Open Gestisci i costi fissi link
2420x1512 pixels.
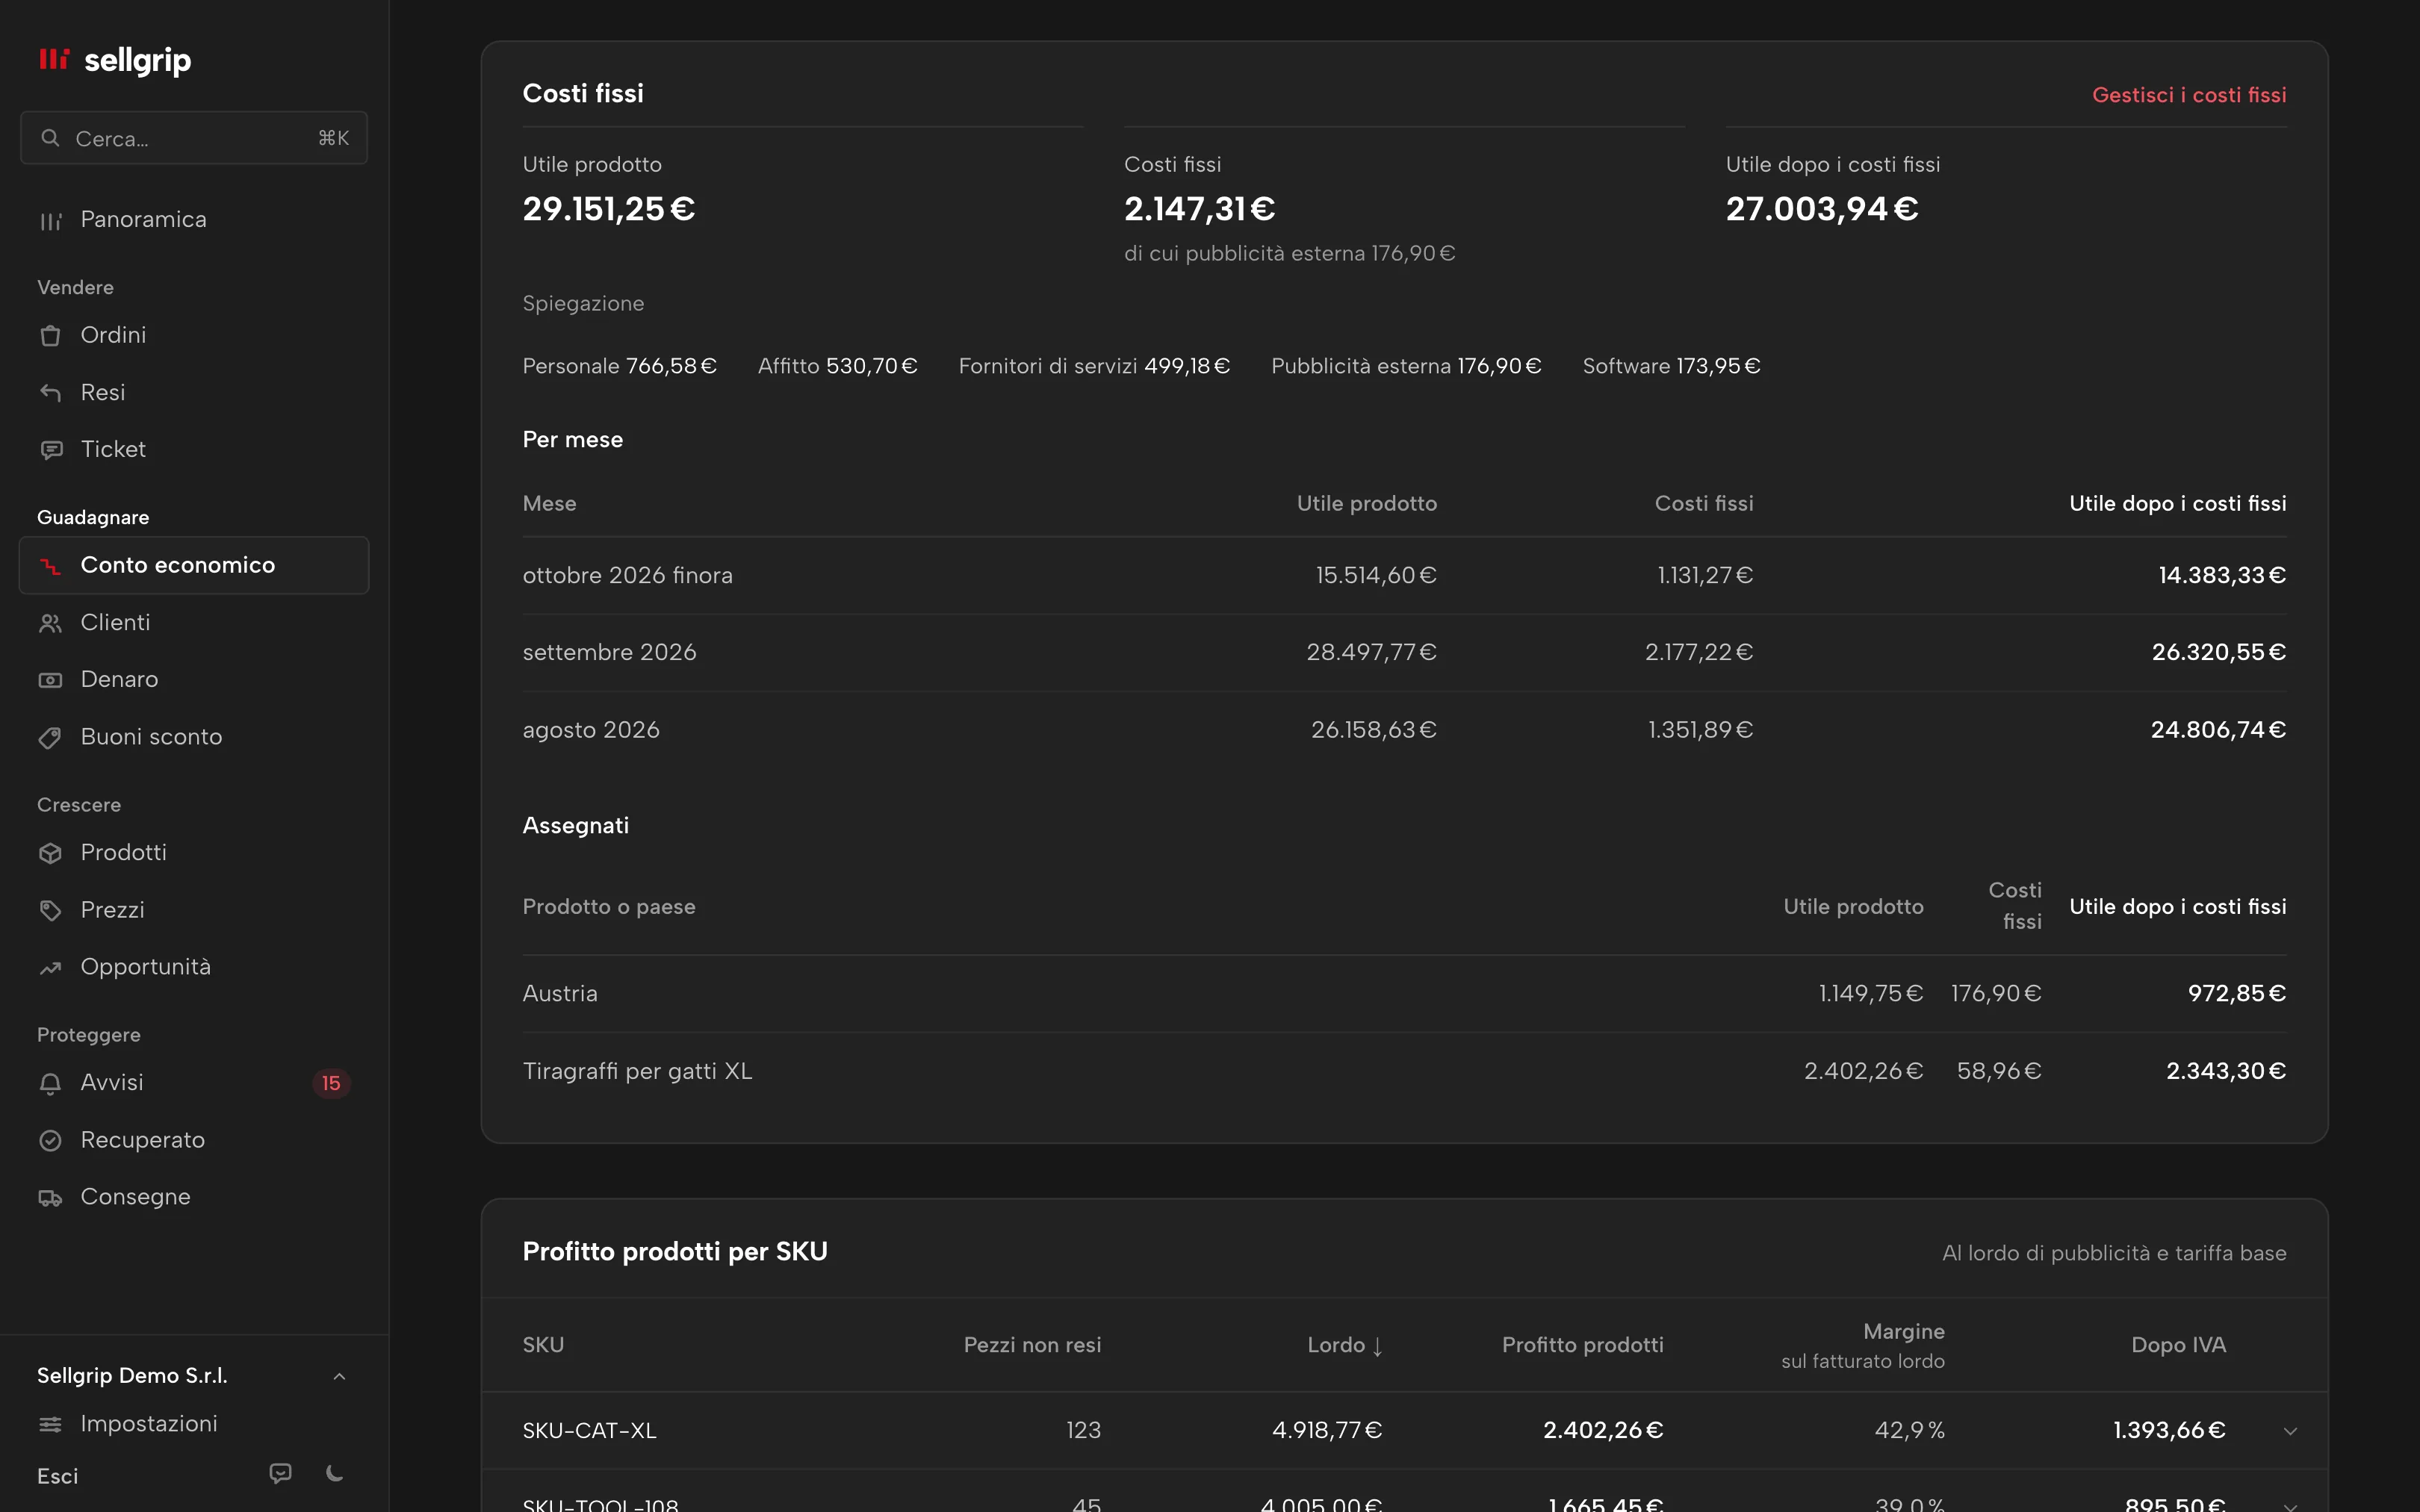click(x=2189, y=95)
